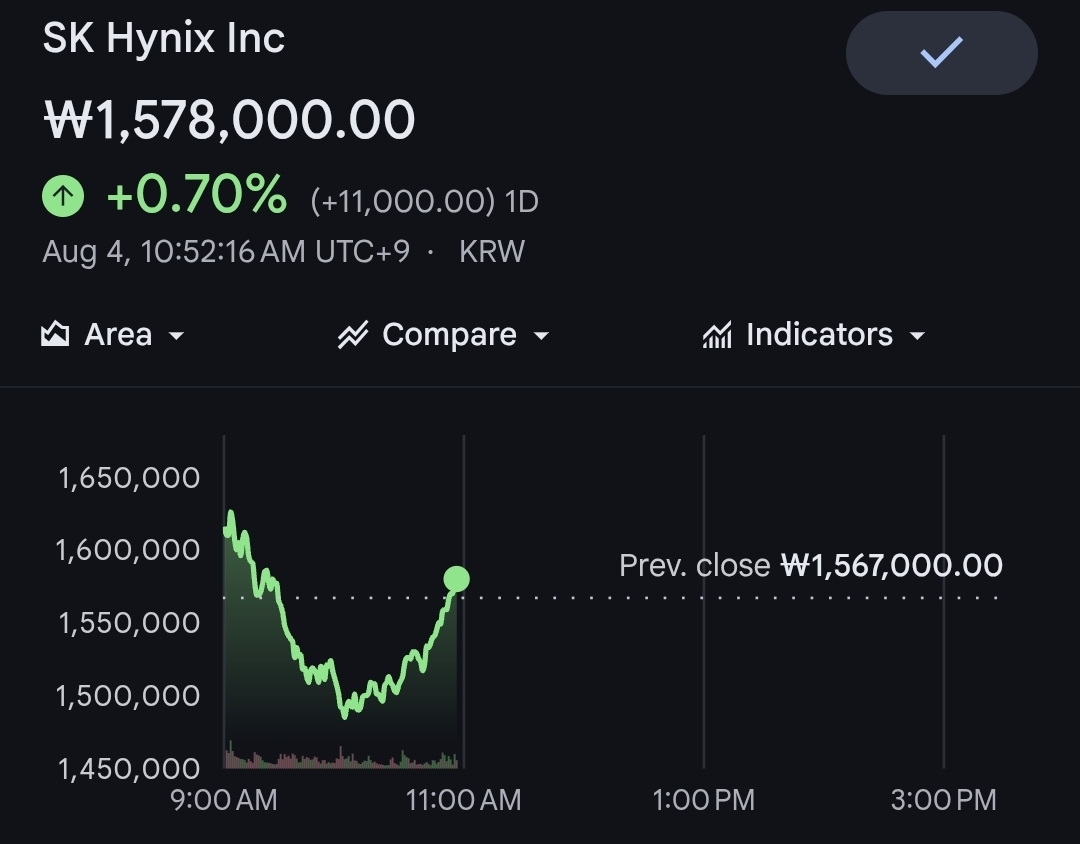The image size is (1080, 844).
Task: Click the 1,450,000 axis label
Action: [x=129, y=769]
